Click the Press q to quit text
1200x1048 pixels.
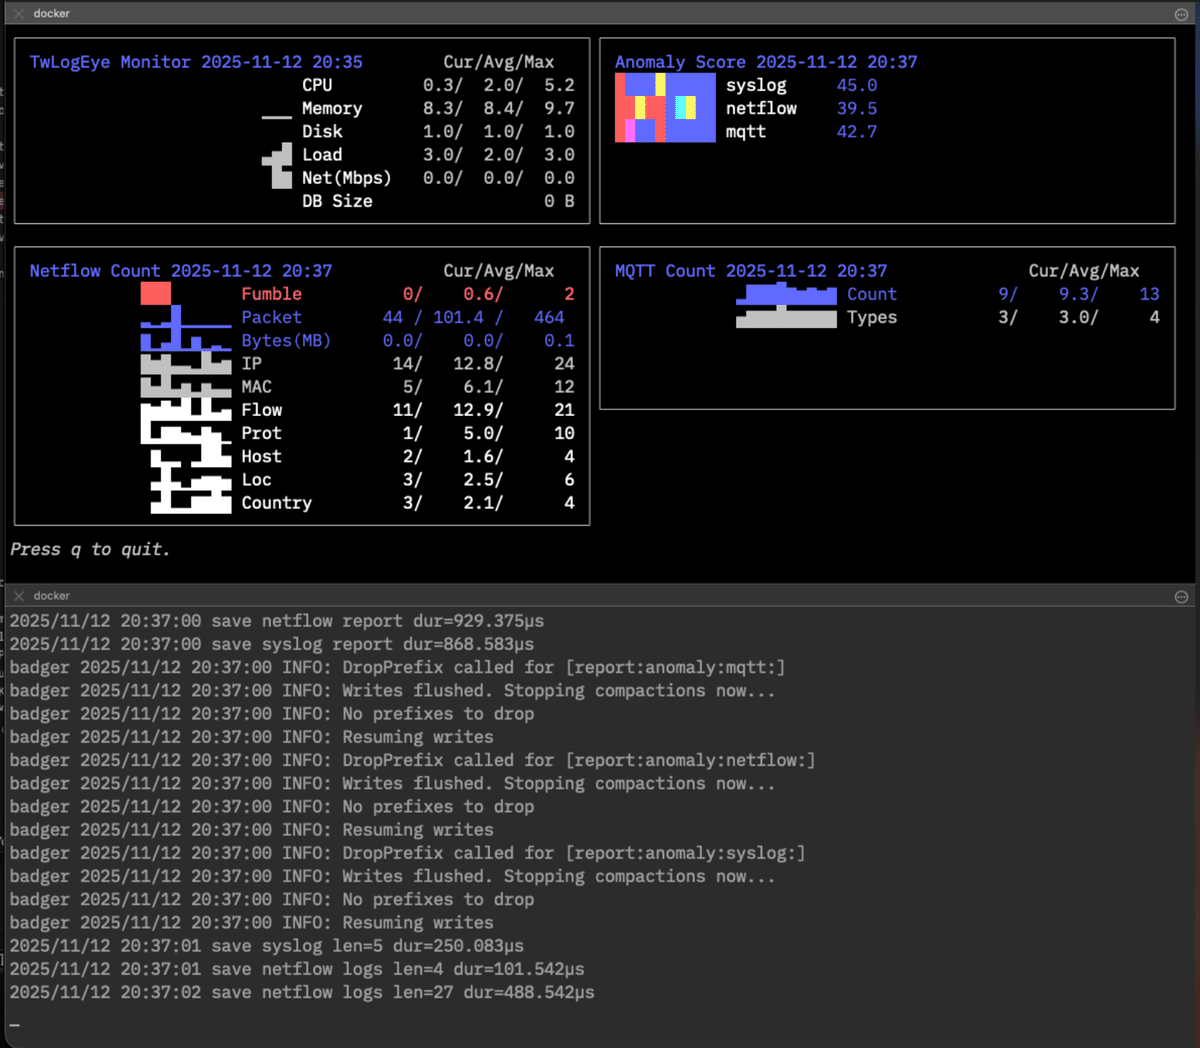pyautogui.click(x=90, y=549)
